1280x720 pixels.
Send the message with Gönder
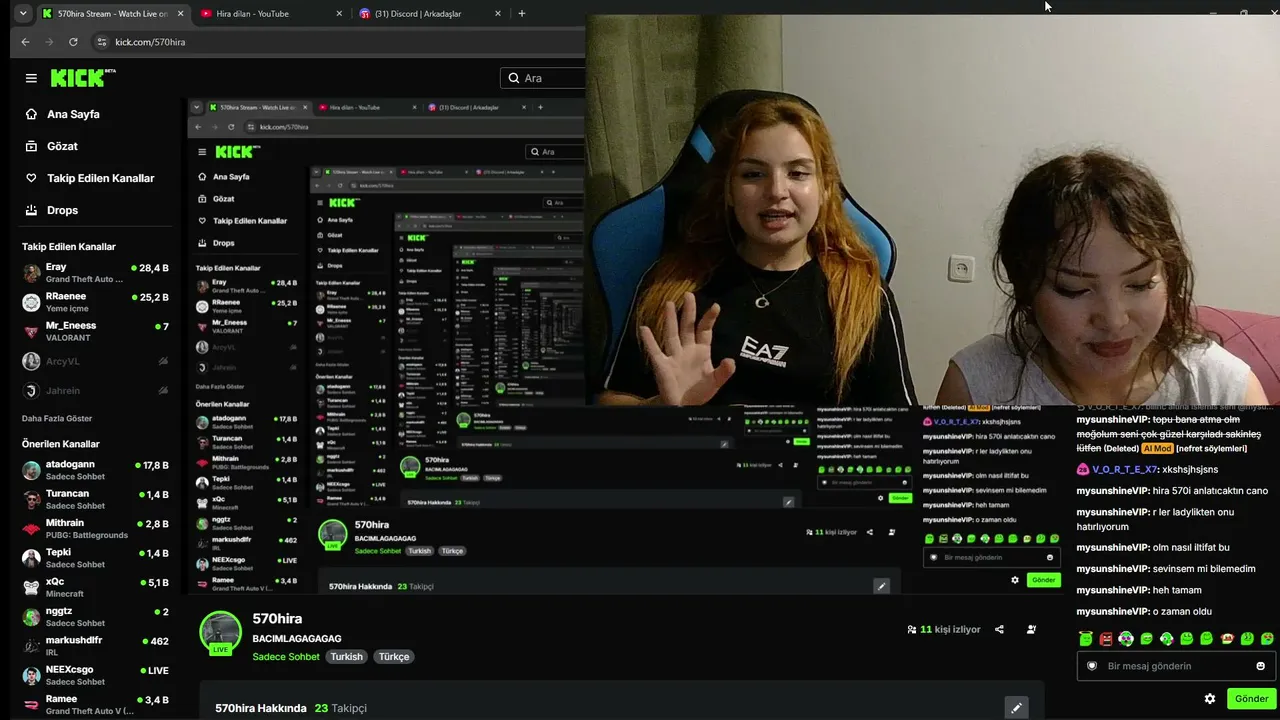[x=1251, y=699]
